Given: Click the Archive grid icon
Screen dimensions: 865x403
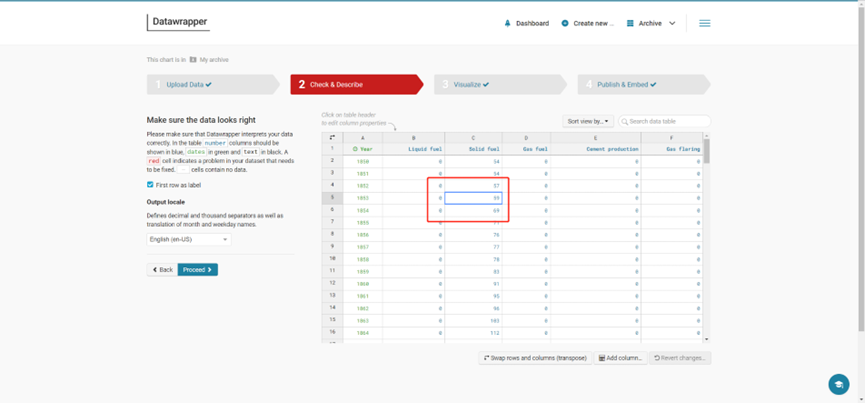Looking at the screenshot, I should 630,24.
